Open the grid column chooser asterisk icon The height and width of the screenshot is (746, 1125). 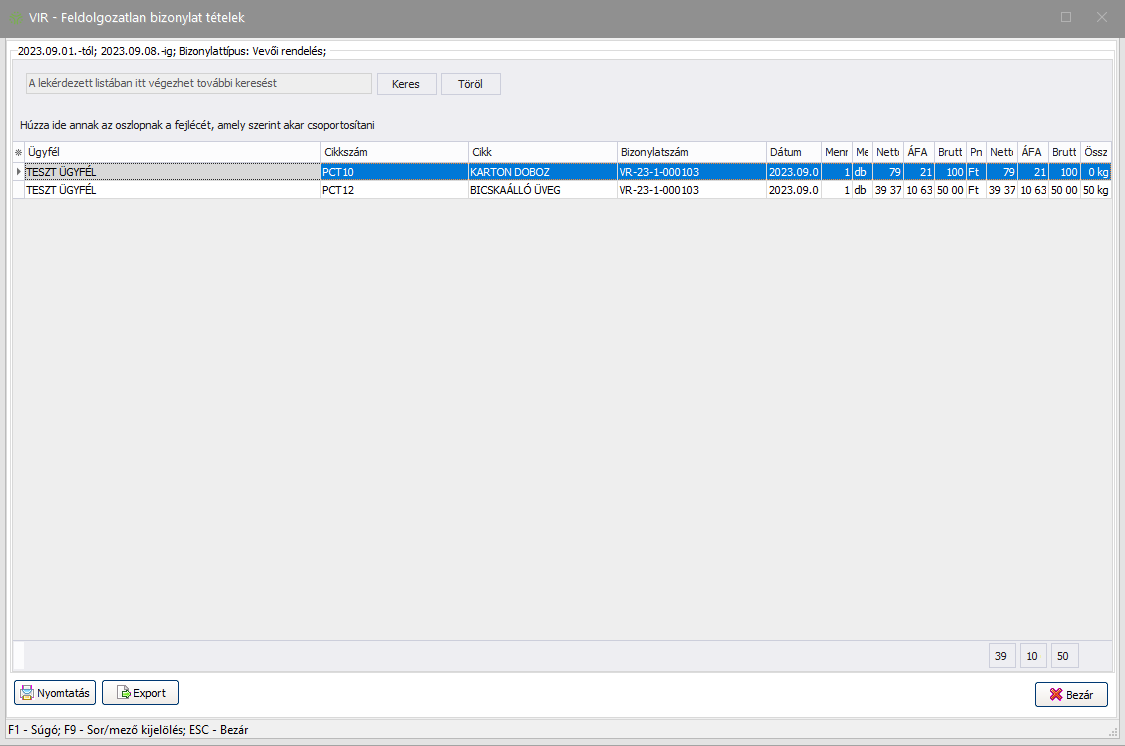(18, 152)
